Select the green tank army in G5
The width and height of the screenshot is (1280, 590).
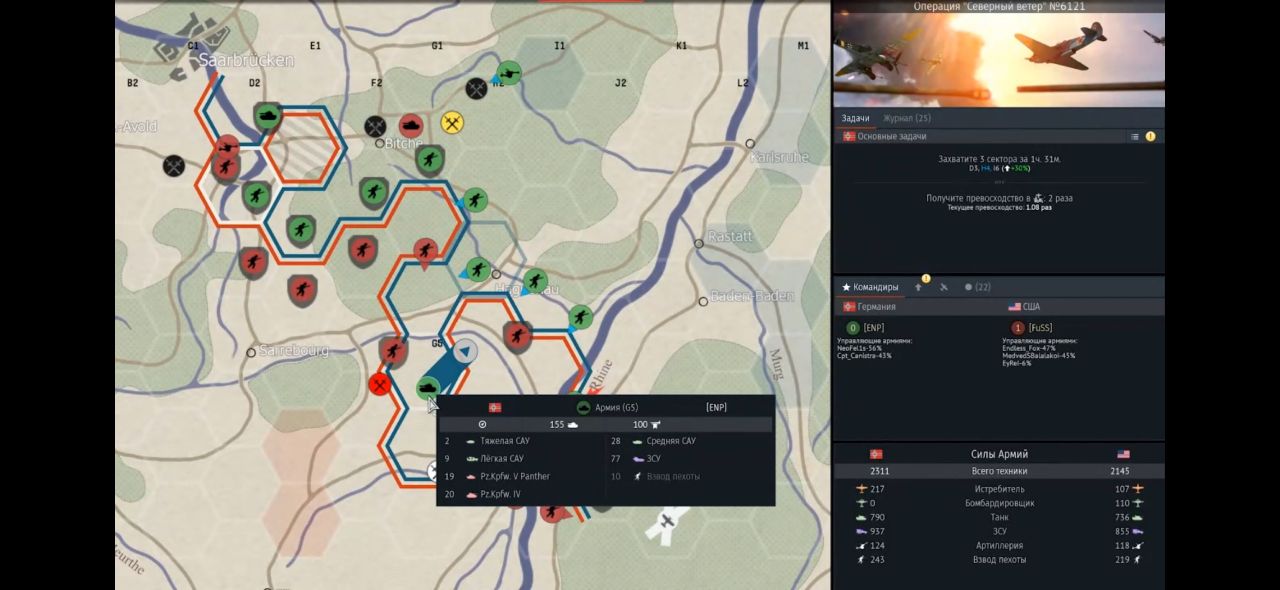(x=429, y=387)
